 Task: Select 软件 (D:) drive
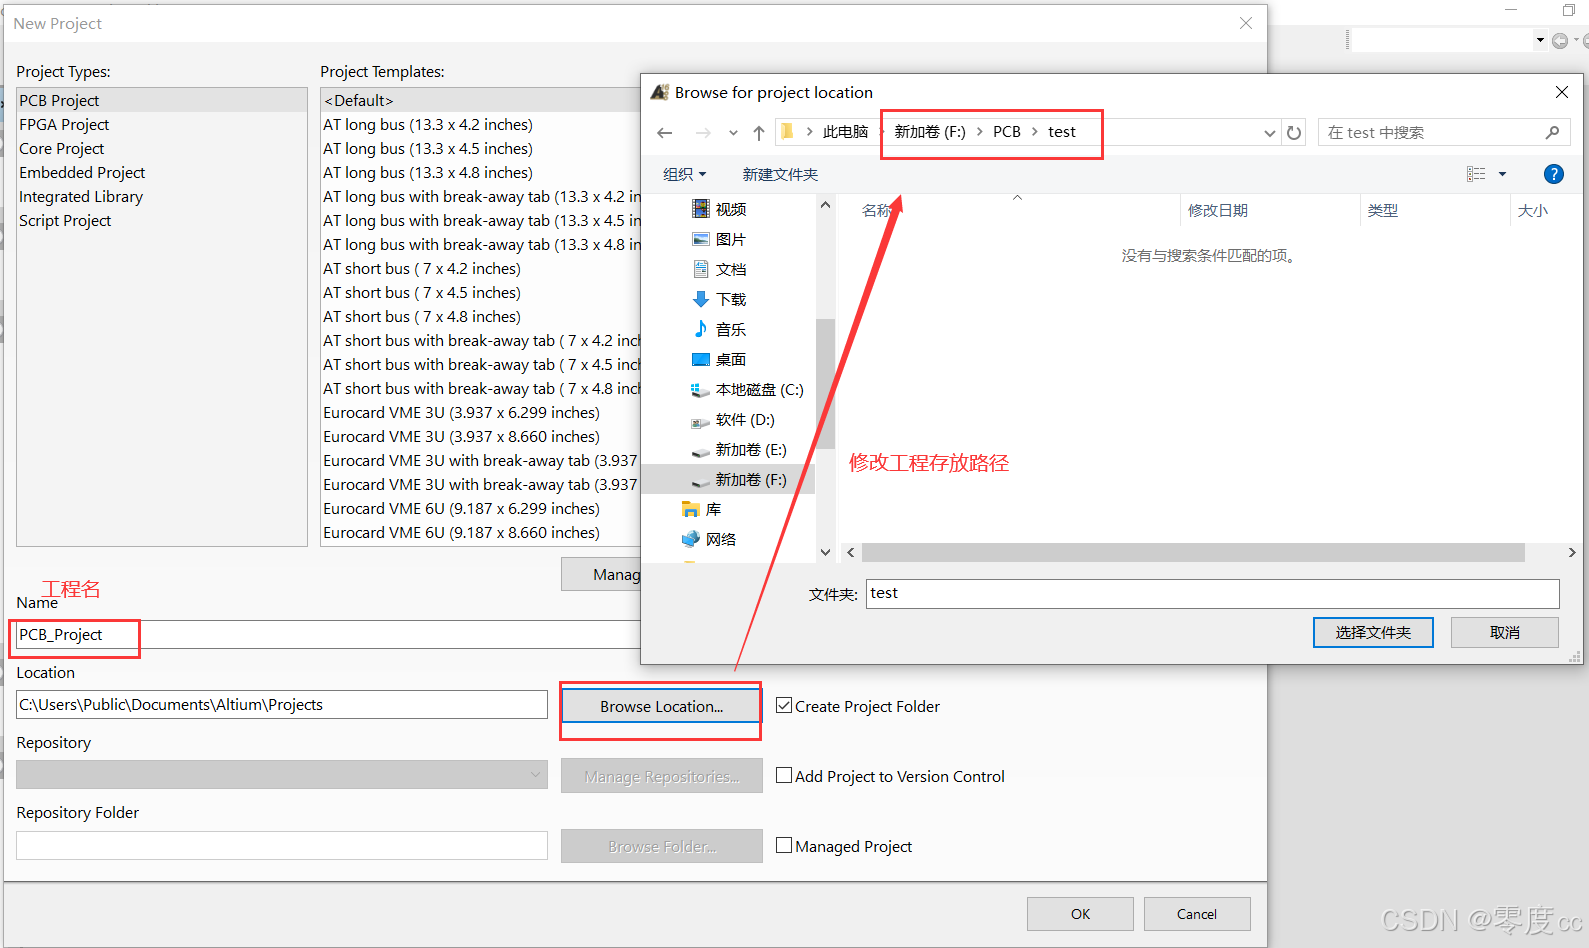coord(745,419)
